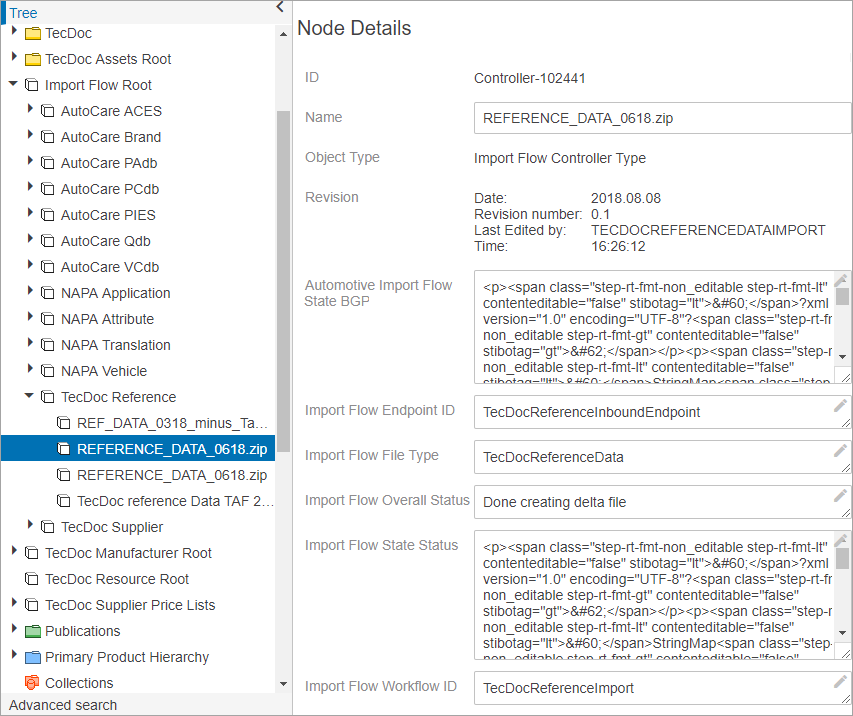Click State BGP text area scroll-down arrow

843,357
